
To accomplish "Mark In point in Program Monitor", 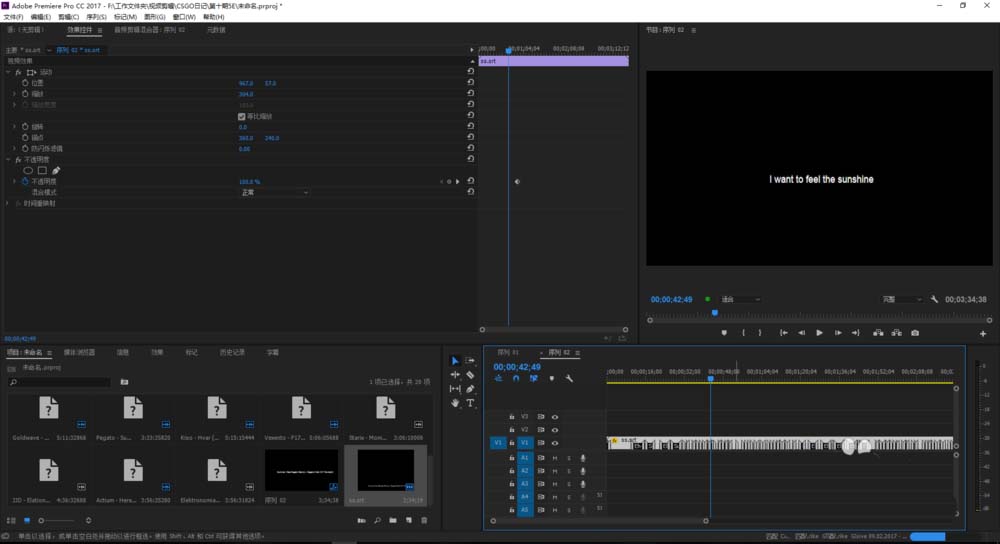I will click(744, 333).
